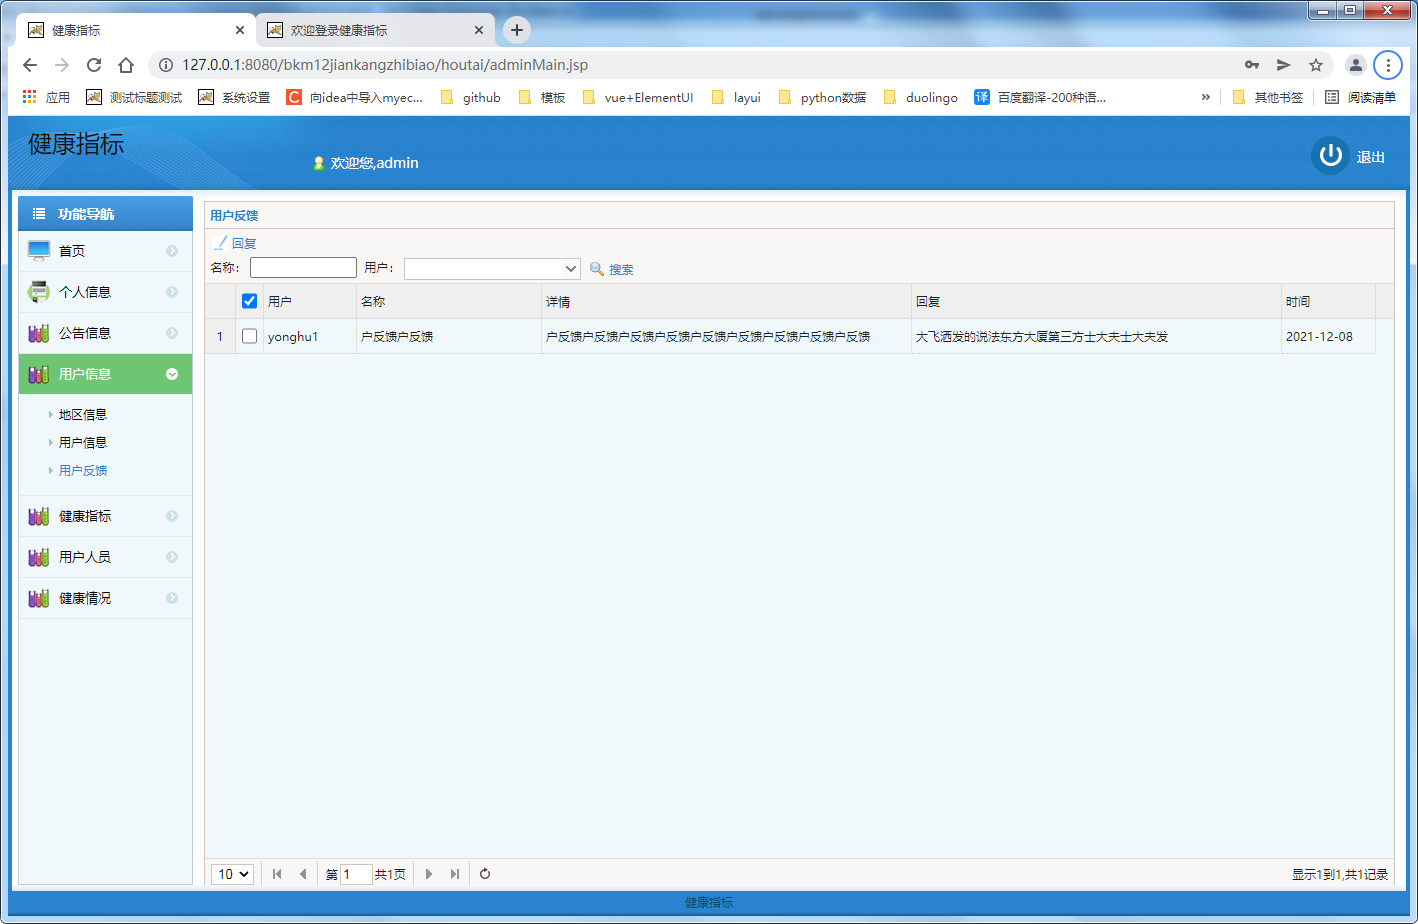Image resolution: width=1418 pixels, height=924 pixels.
Task: Reload the browser page
Action: [x=94, y=65]
